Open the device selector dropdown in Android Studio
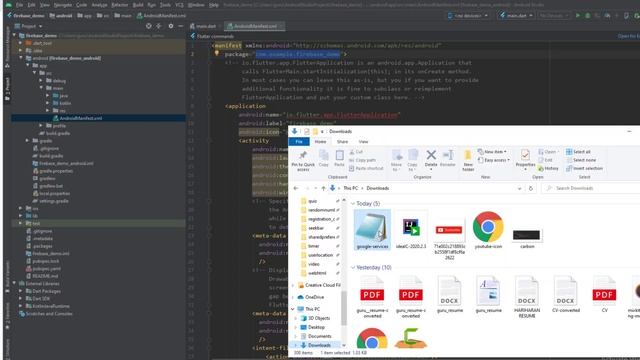Screen dimensions: 640x360 467,16
